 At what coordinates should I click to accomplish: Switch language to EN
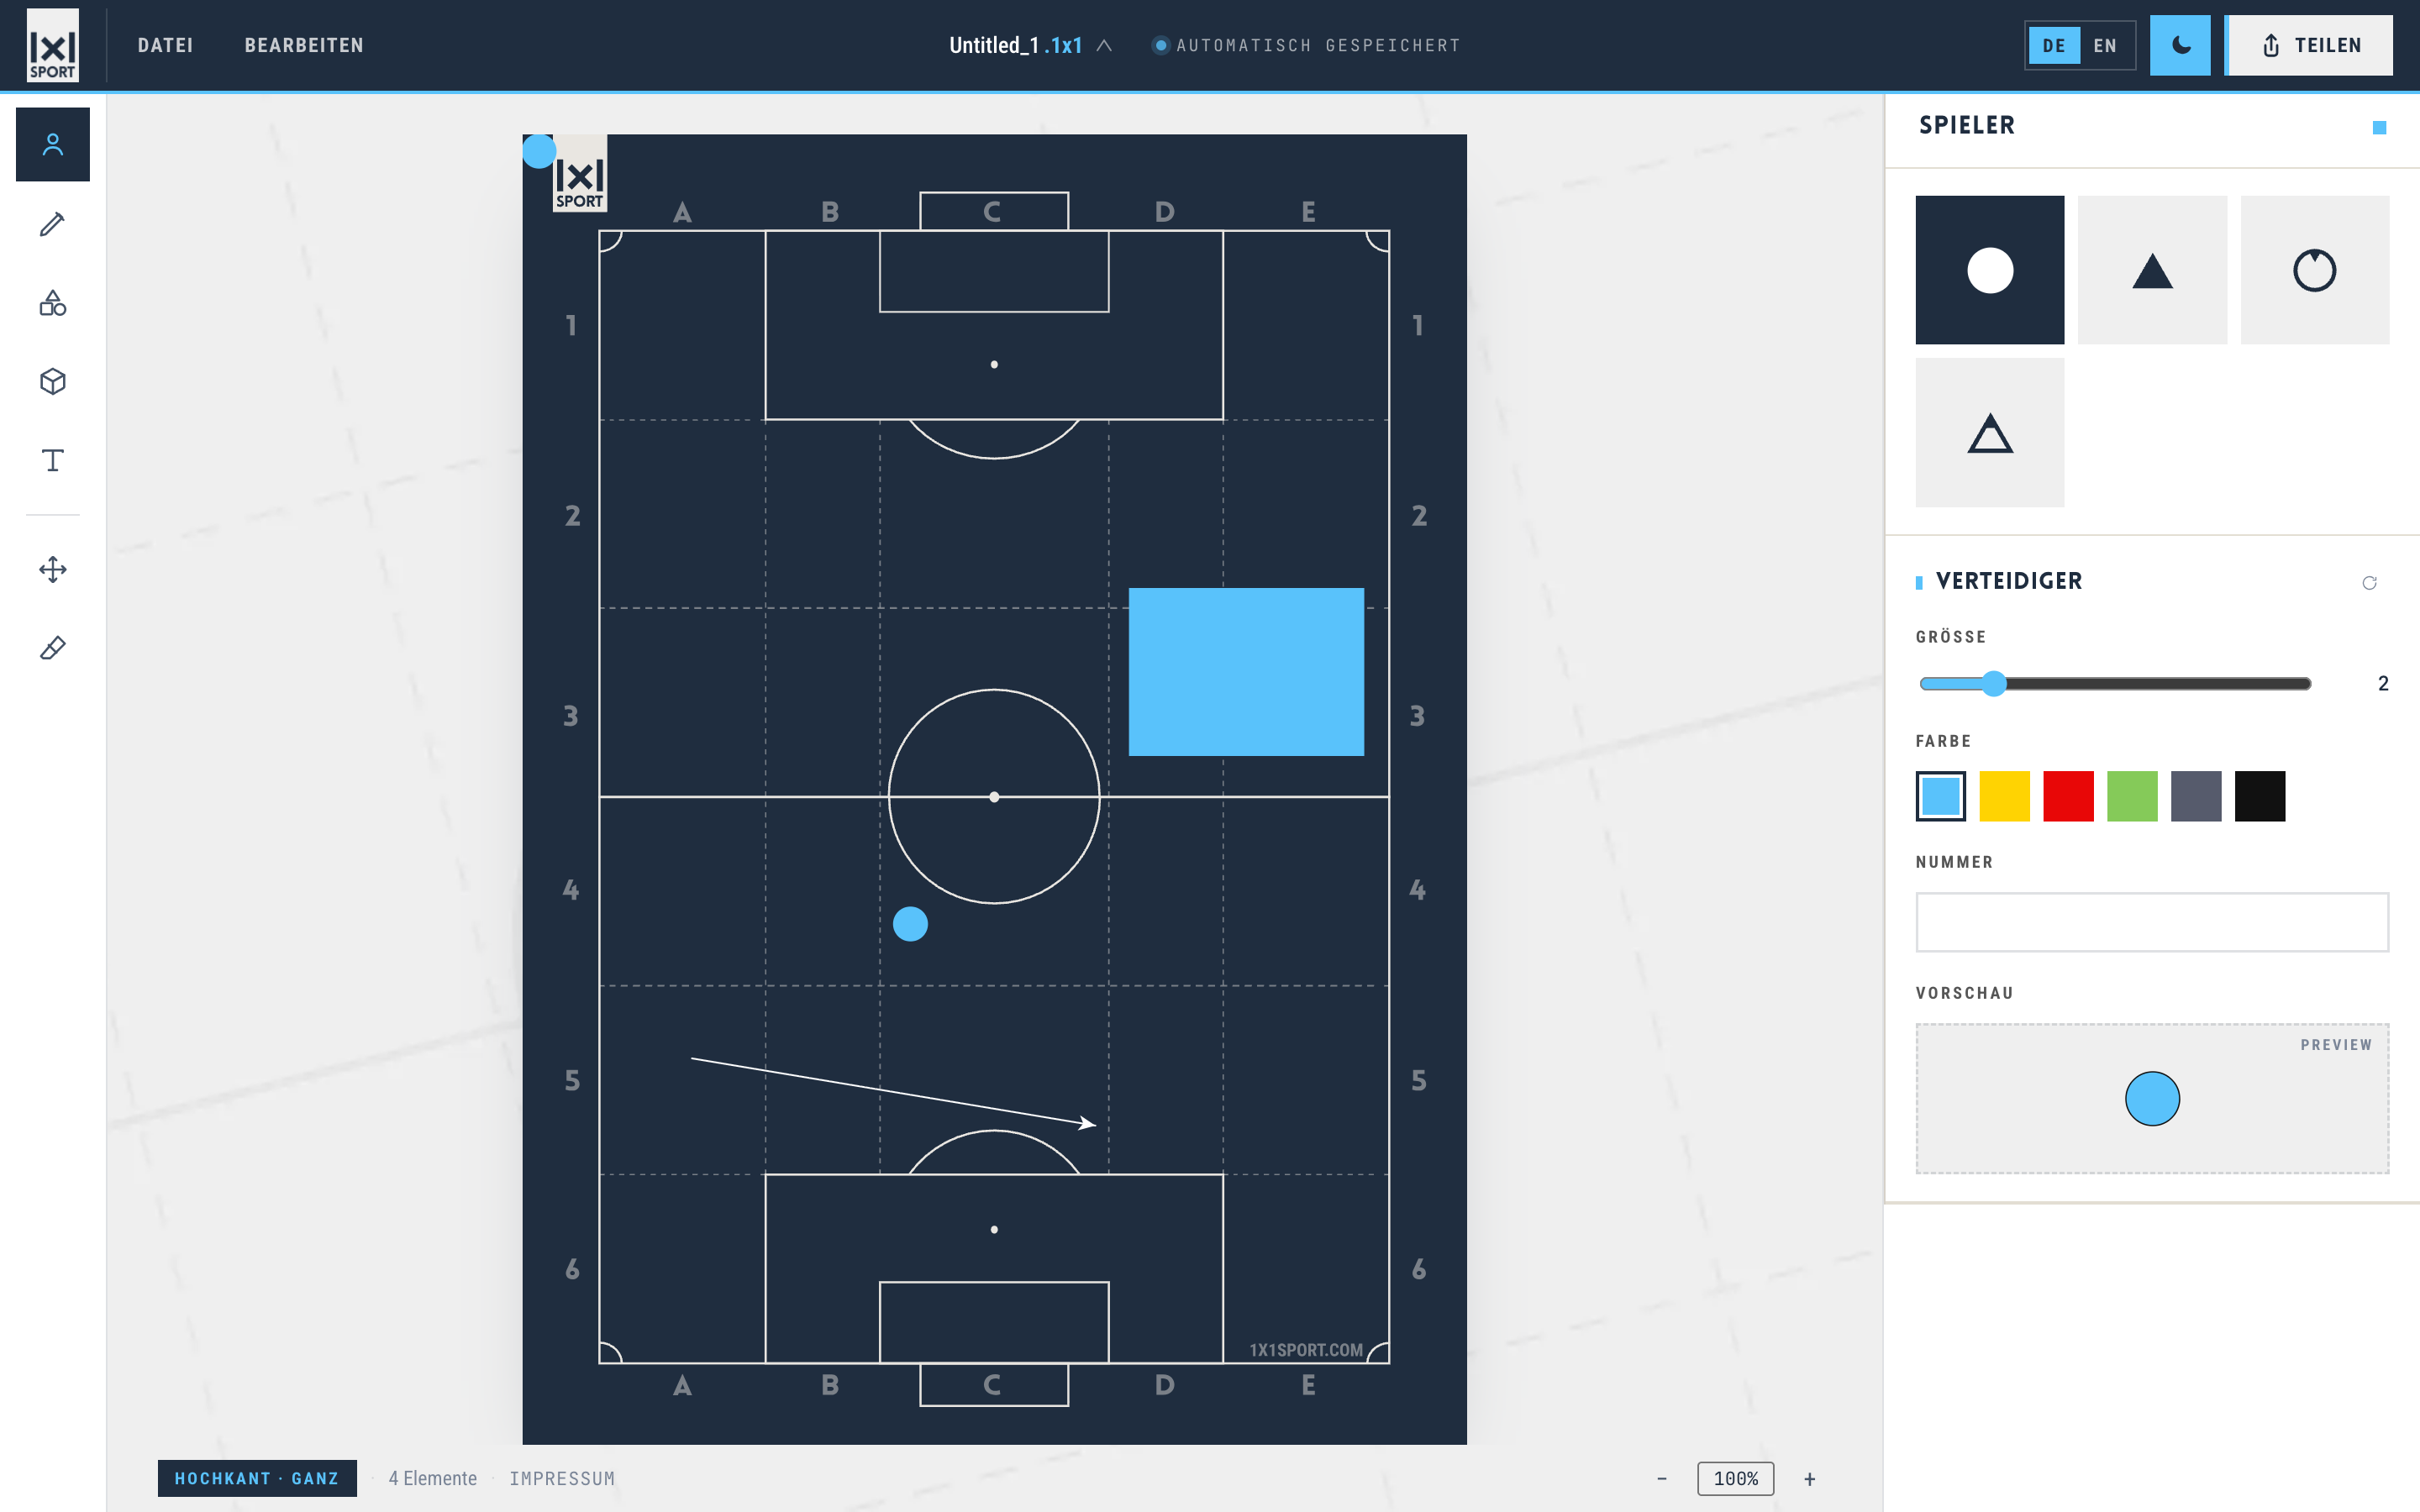tap(2105, 45)
